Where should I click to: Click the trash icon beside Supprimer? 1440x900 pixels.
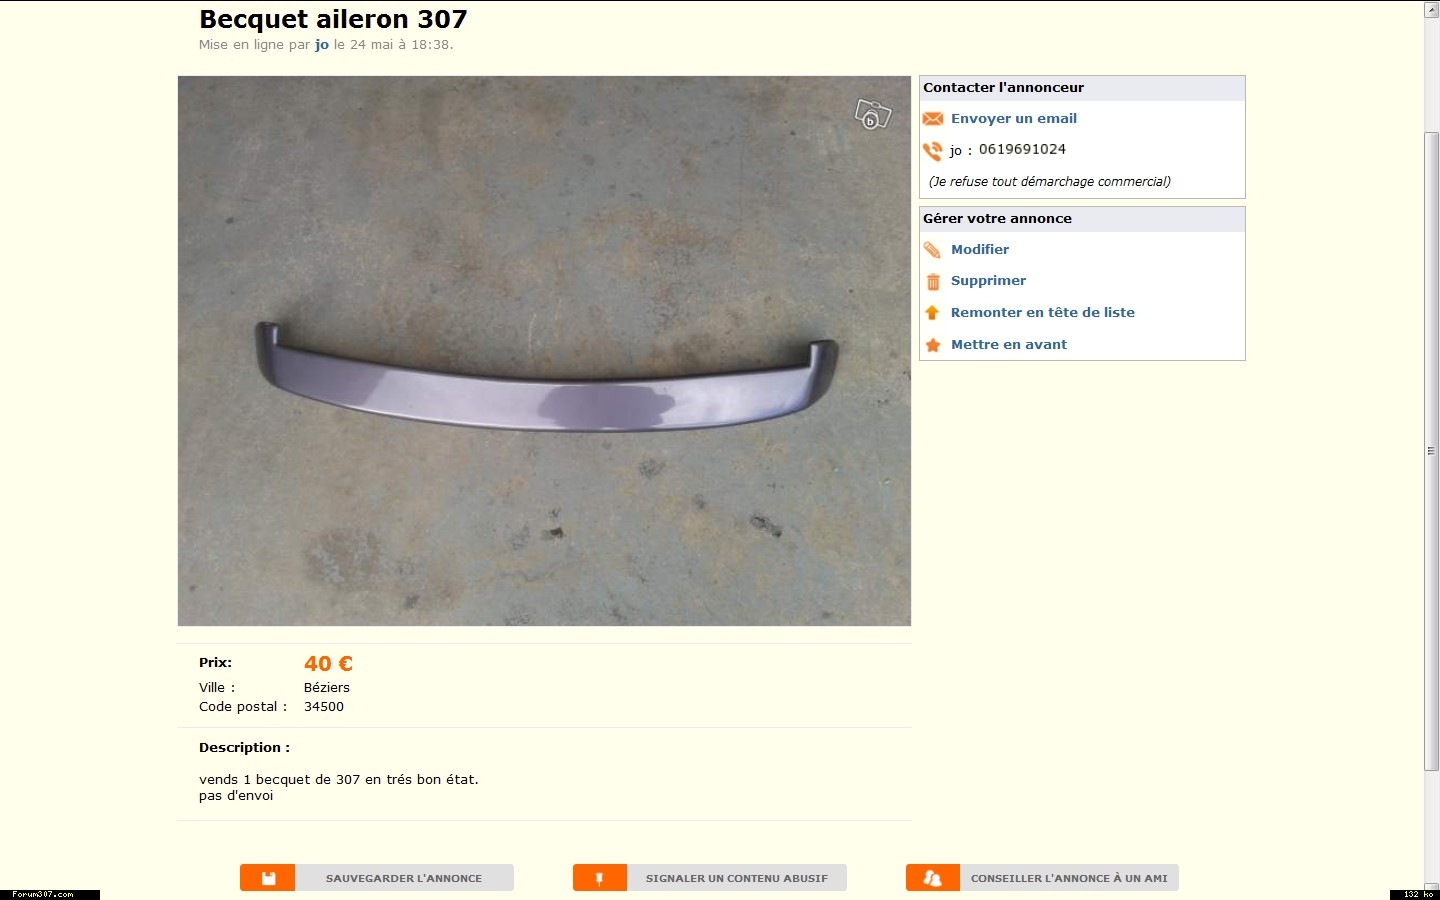[x=933, y=282]
